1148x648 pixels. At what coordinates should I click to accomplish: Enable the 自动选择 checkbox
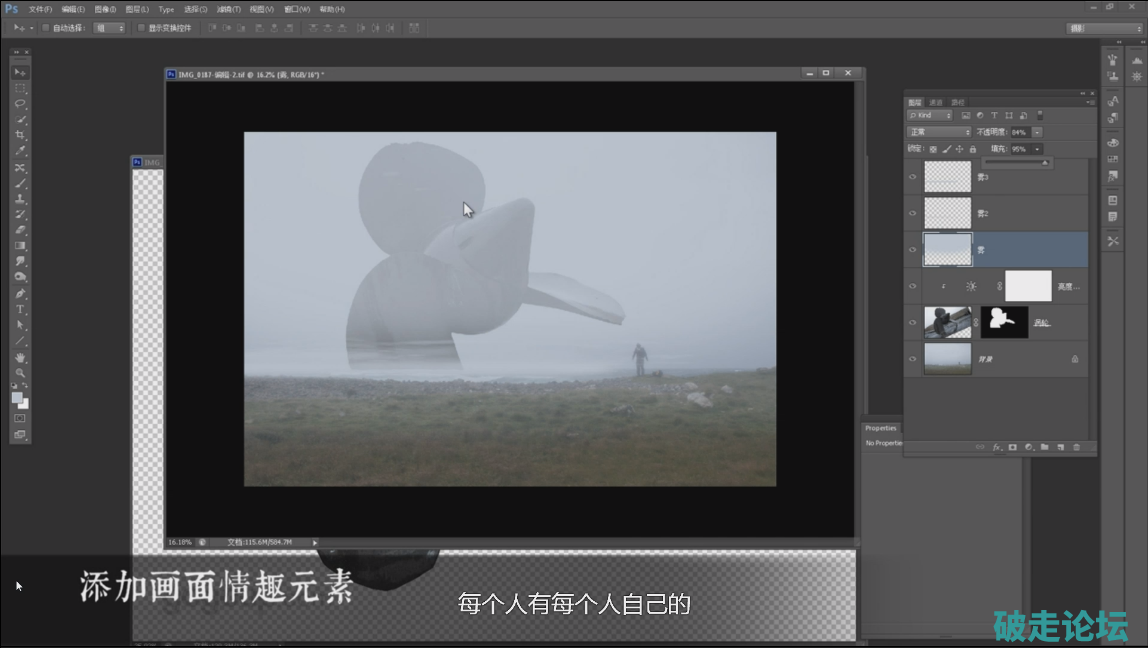coord(44,28)
